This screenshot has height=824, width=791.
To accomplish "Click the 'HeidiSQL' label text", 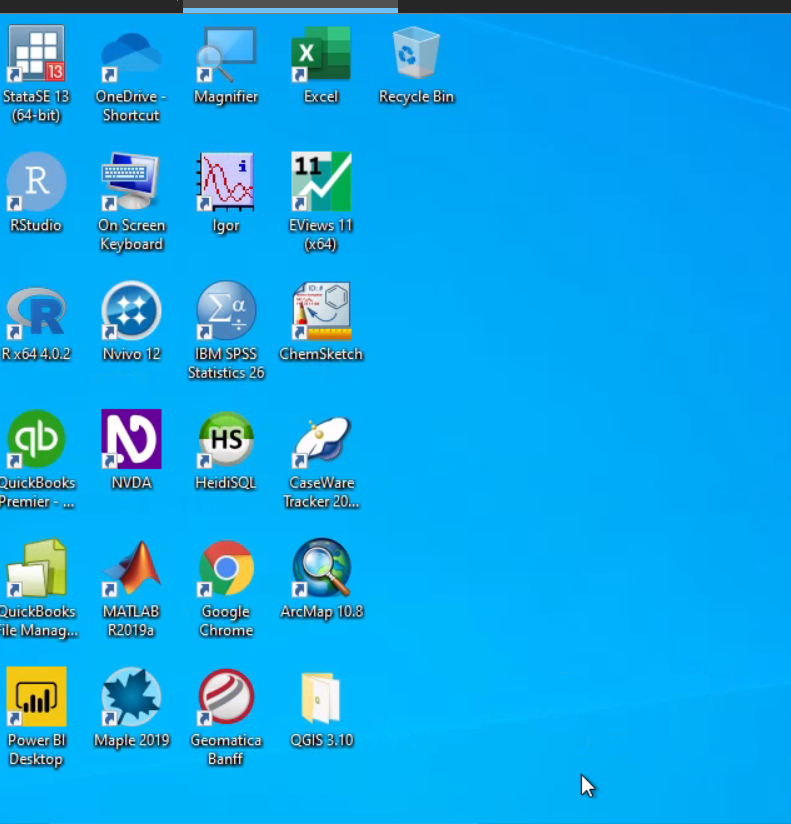I will tap(225, 483).
